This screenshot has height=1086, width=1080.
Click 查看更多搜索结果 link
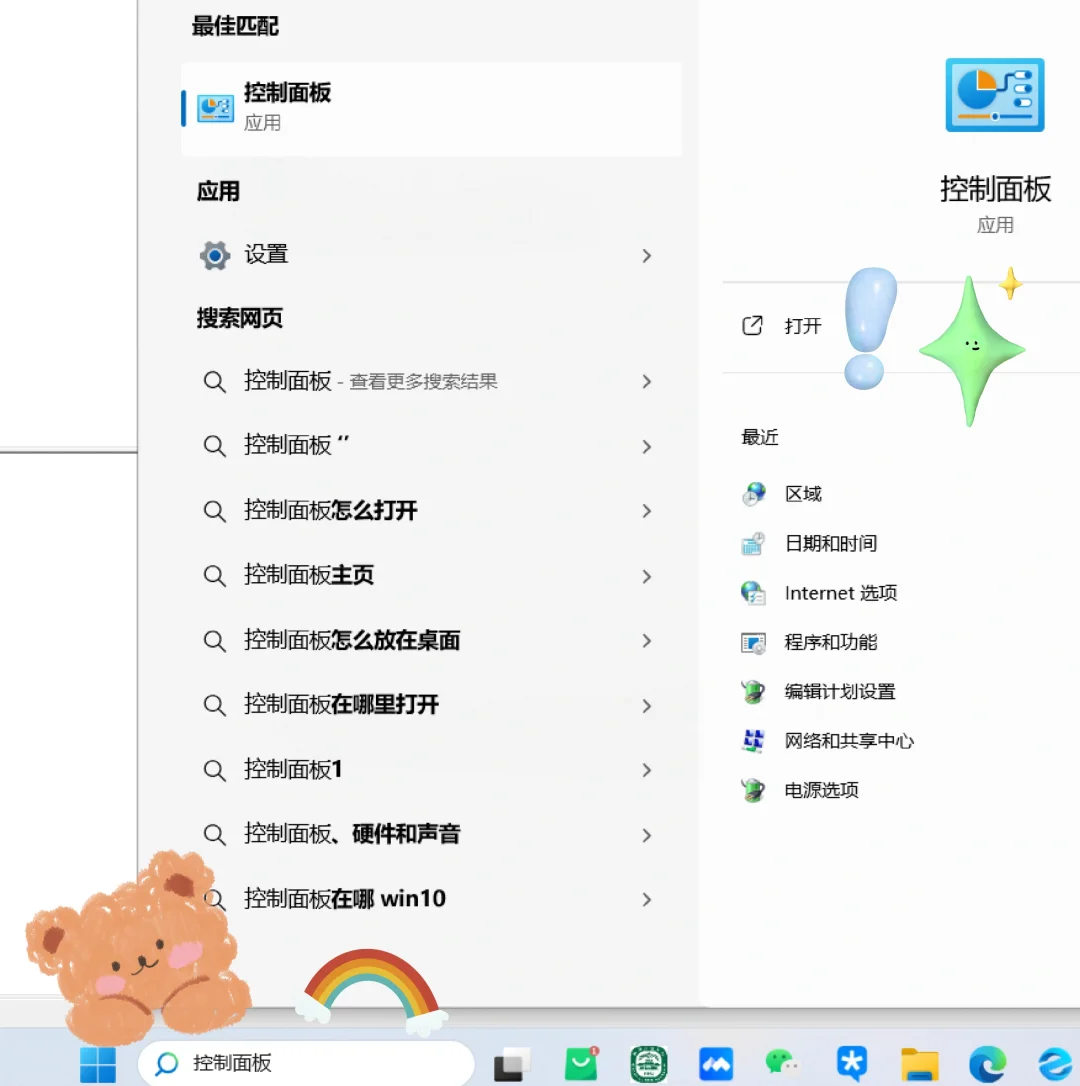coord(422,382)
